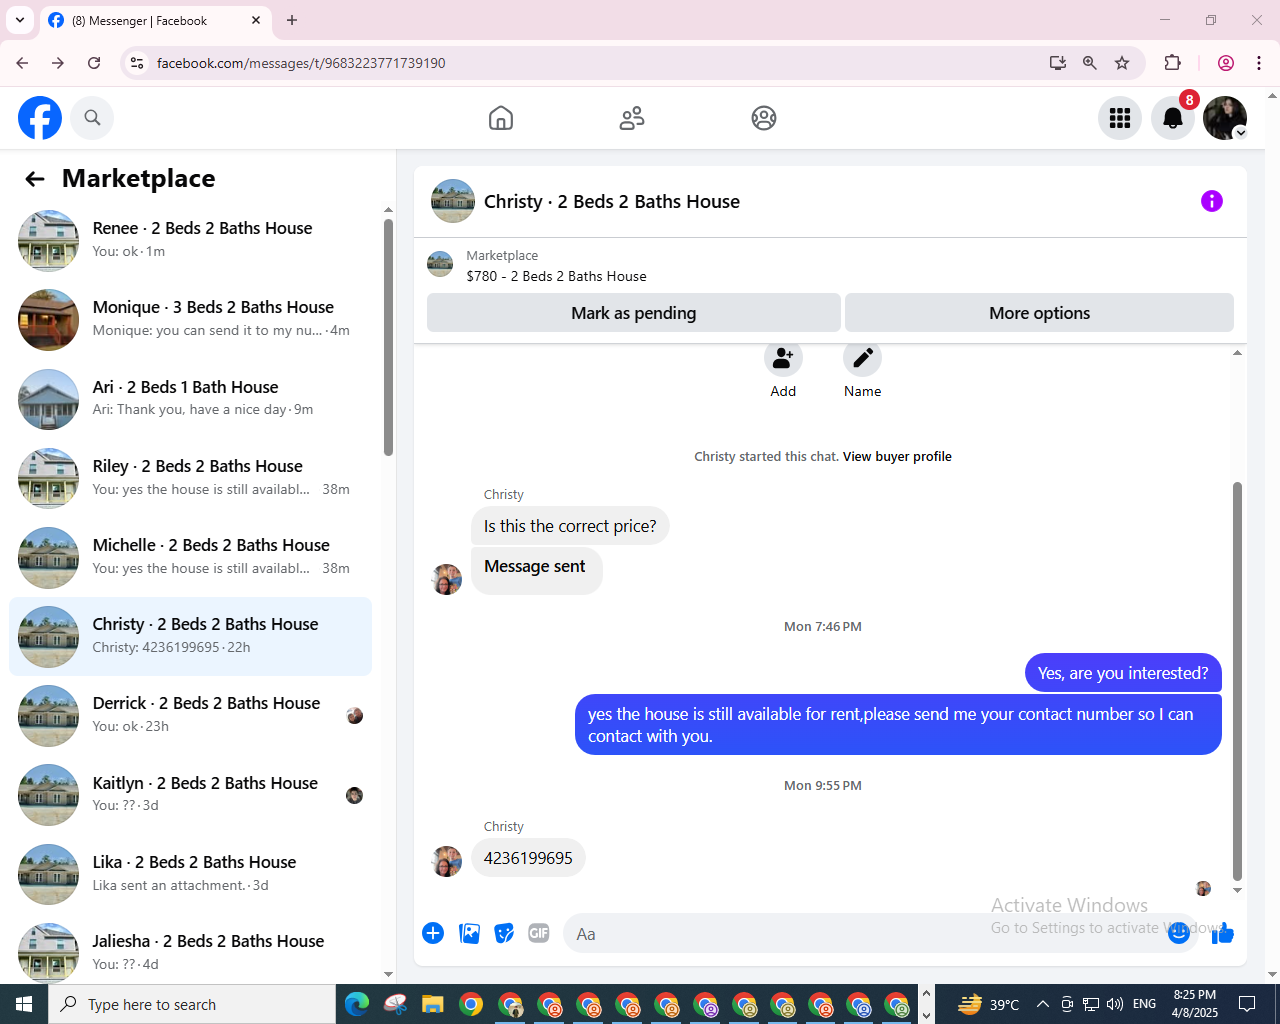Image resolution: width=1280 pixels, height=1024 pixels.
Task: Open Riley's 2 Beds 2 Baths conversation
Action: click(190, 478)
